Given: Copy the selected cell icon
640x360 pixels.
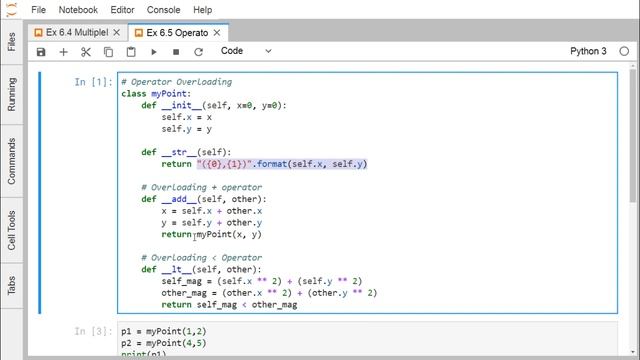Looking at the screenshot, I should 108,52.
